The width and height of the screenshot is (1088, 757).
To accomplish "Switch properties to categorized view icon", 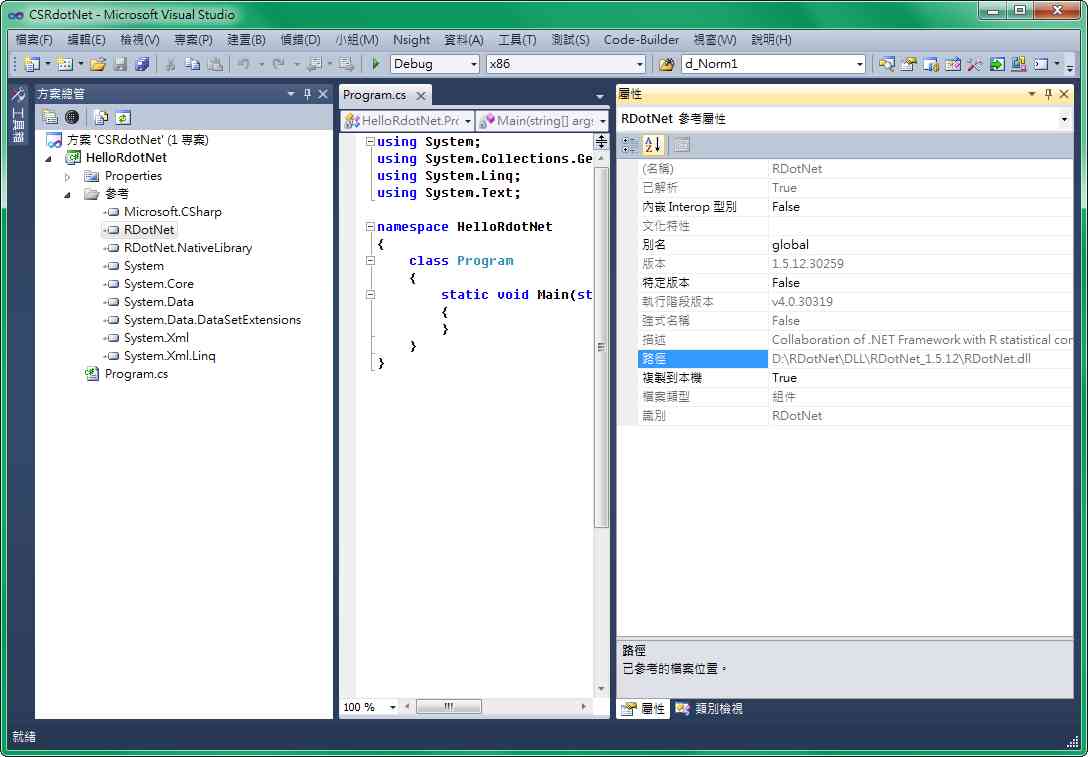I will (629, 145).
